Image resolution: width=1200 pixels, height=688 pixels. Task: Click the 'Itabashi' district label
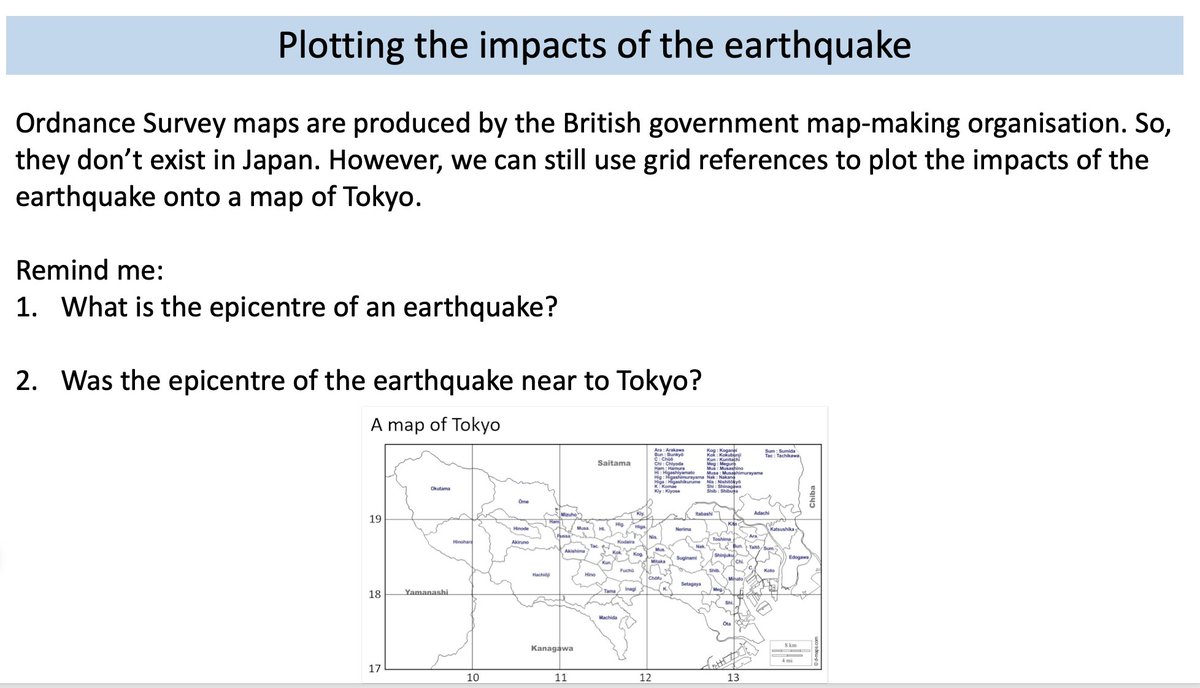tap(704, 513)
